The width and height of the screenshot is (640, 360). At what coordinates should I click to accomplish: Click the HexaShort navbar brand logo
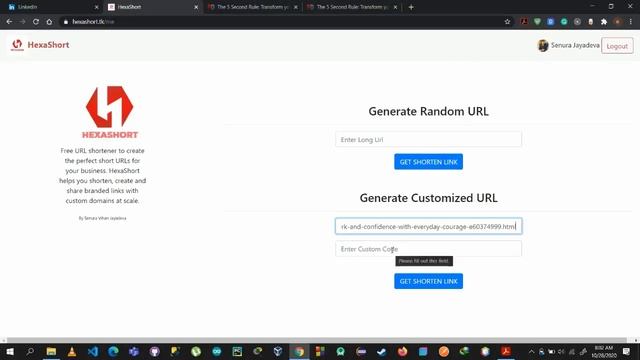40,45
